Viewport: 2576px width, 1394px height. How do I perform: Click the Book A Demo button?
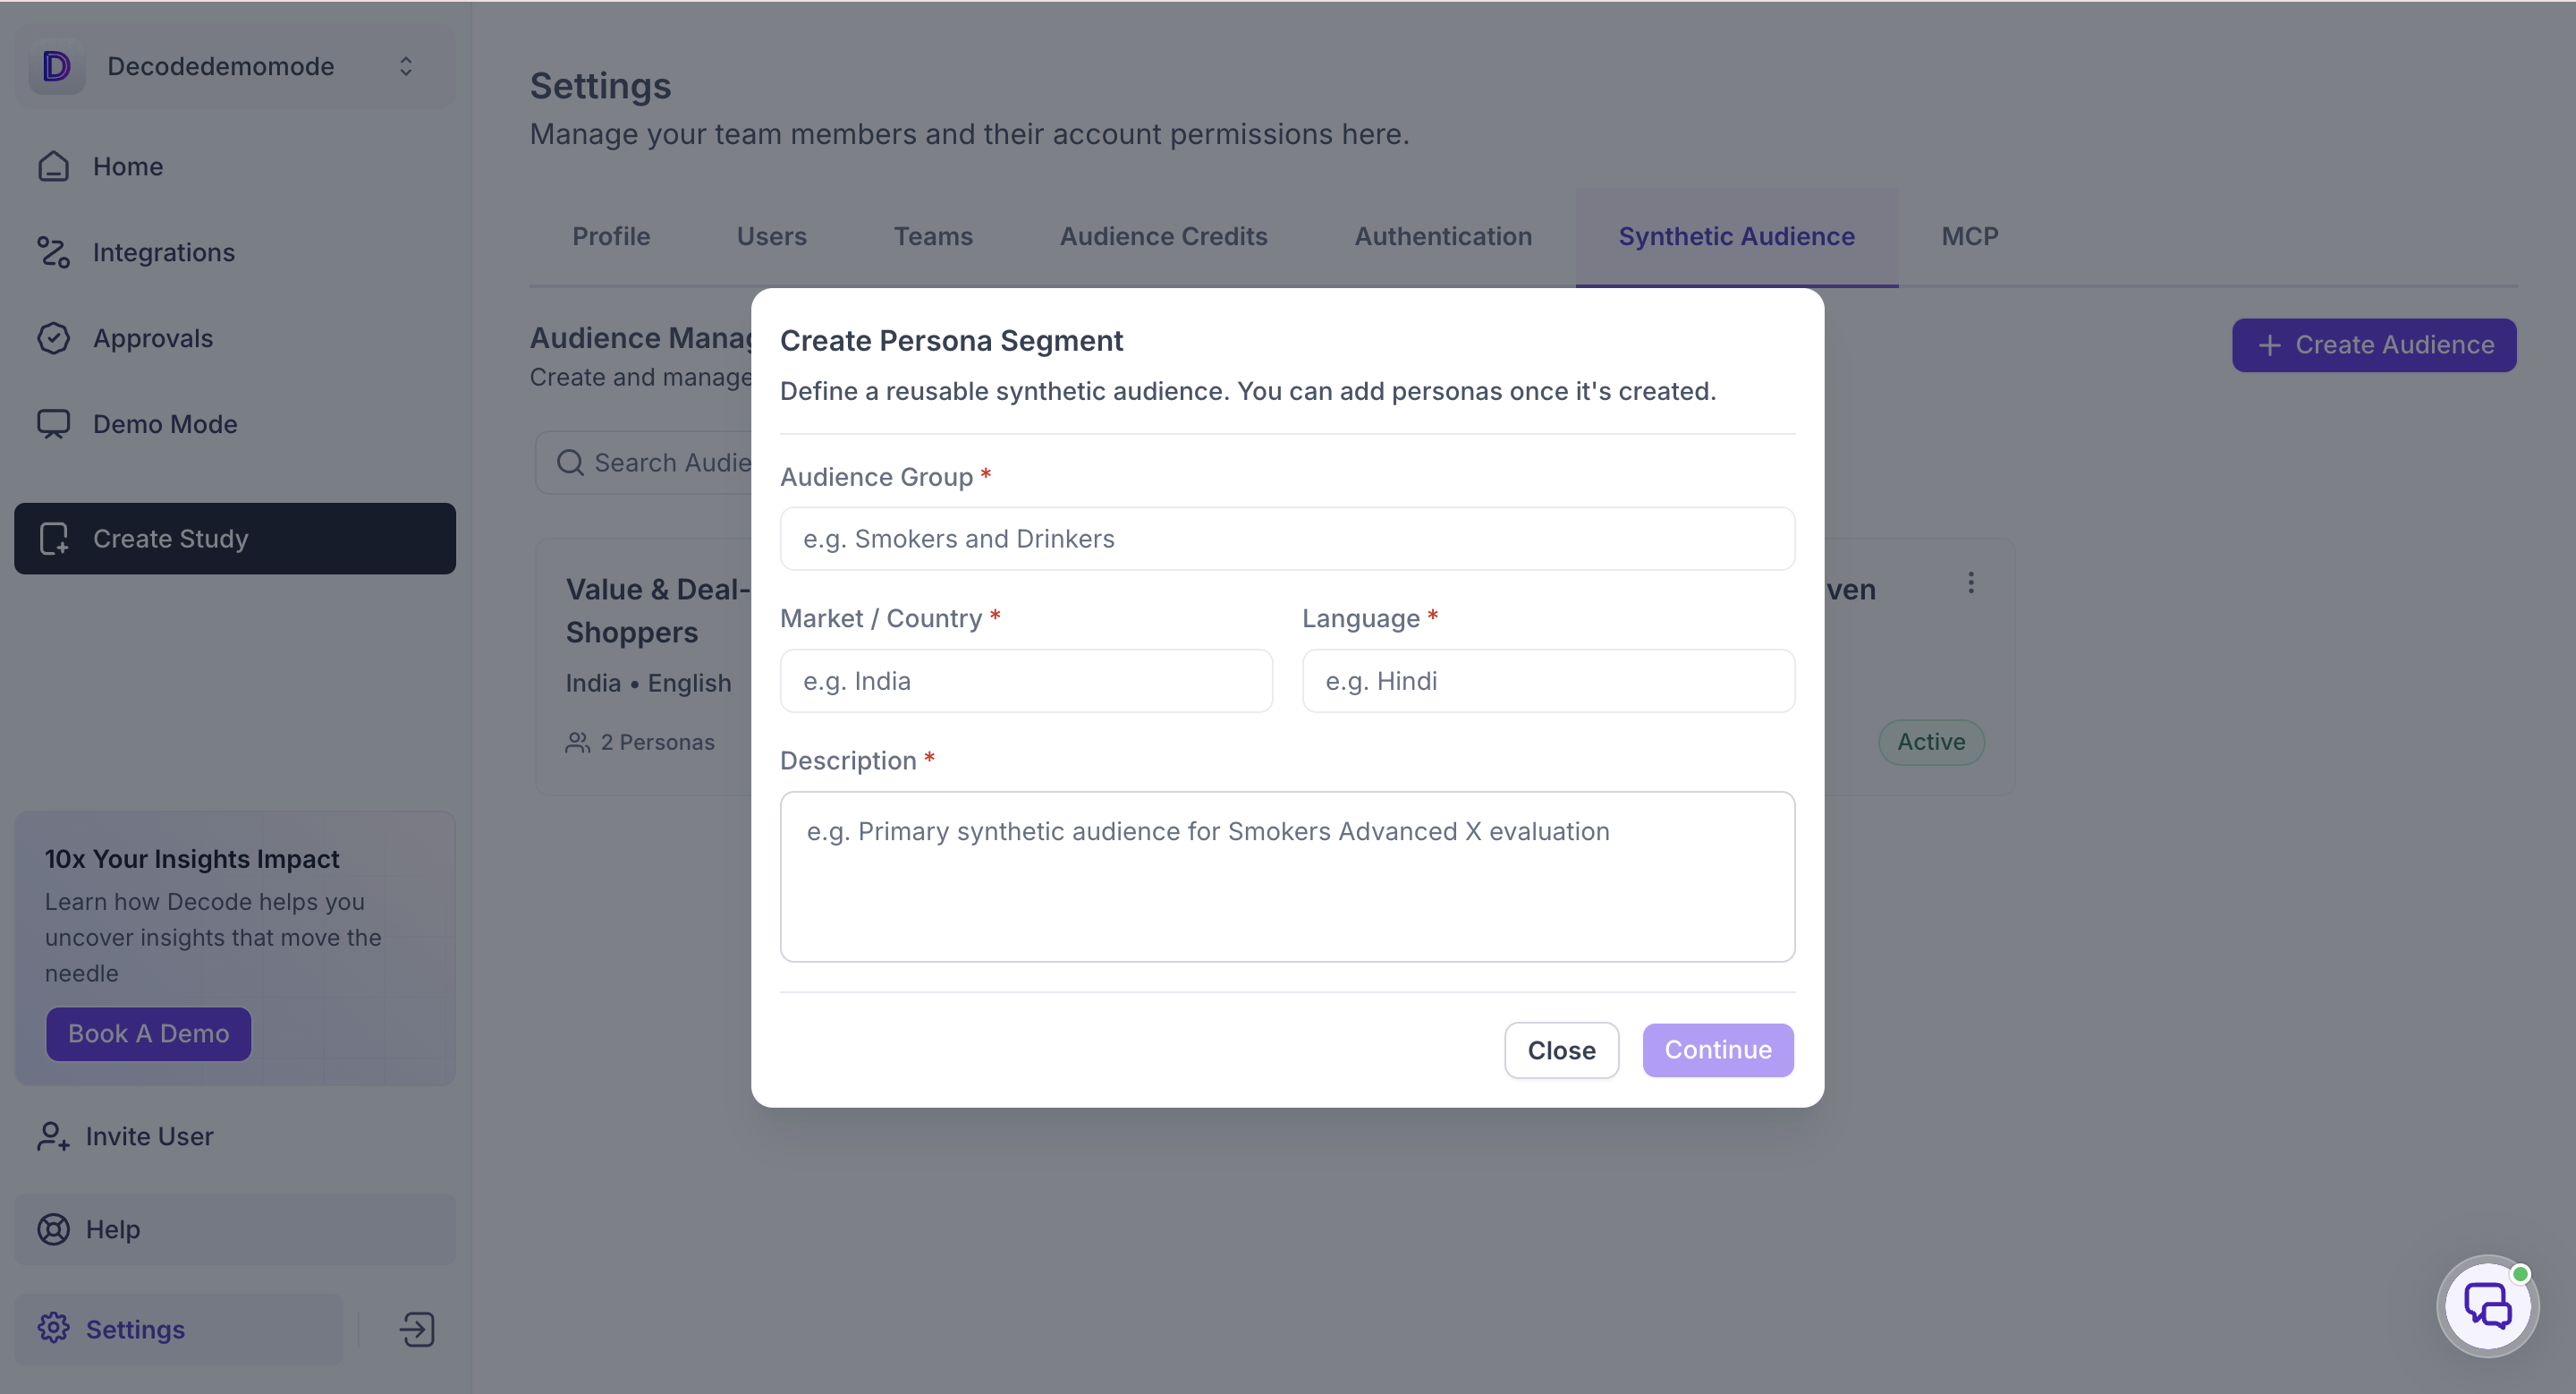pyautogui.click(x=148, y=1034)
